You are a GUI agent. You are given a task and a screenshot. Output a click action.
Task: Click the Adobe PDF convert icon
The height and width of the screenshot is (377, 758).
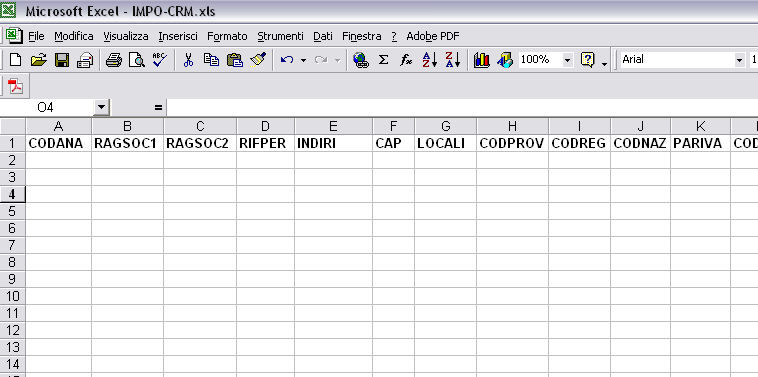[15, 87]
